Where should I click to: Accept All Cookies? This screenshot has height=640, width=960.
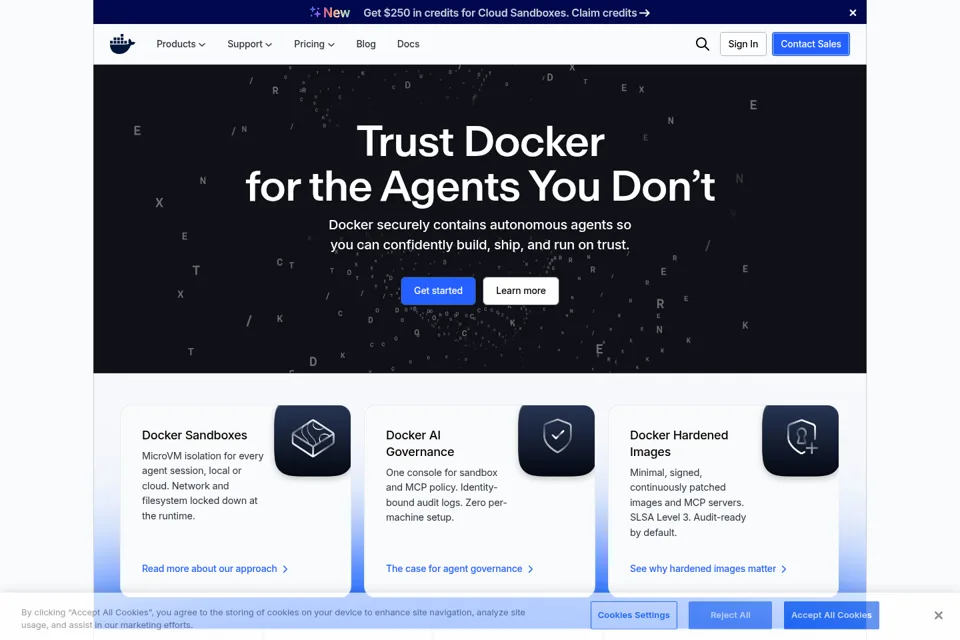pos(831,615)
